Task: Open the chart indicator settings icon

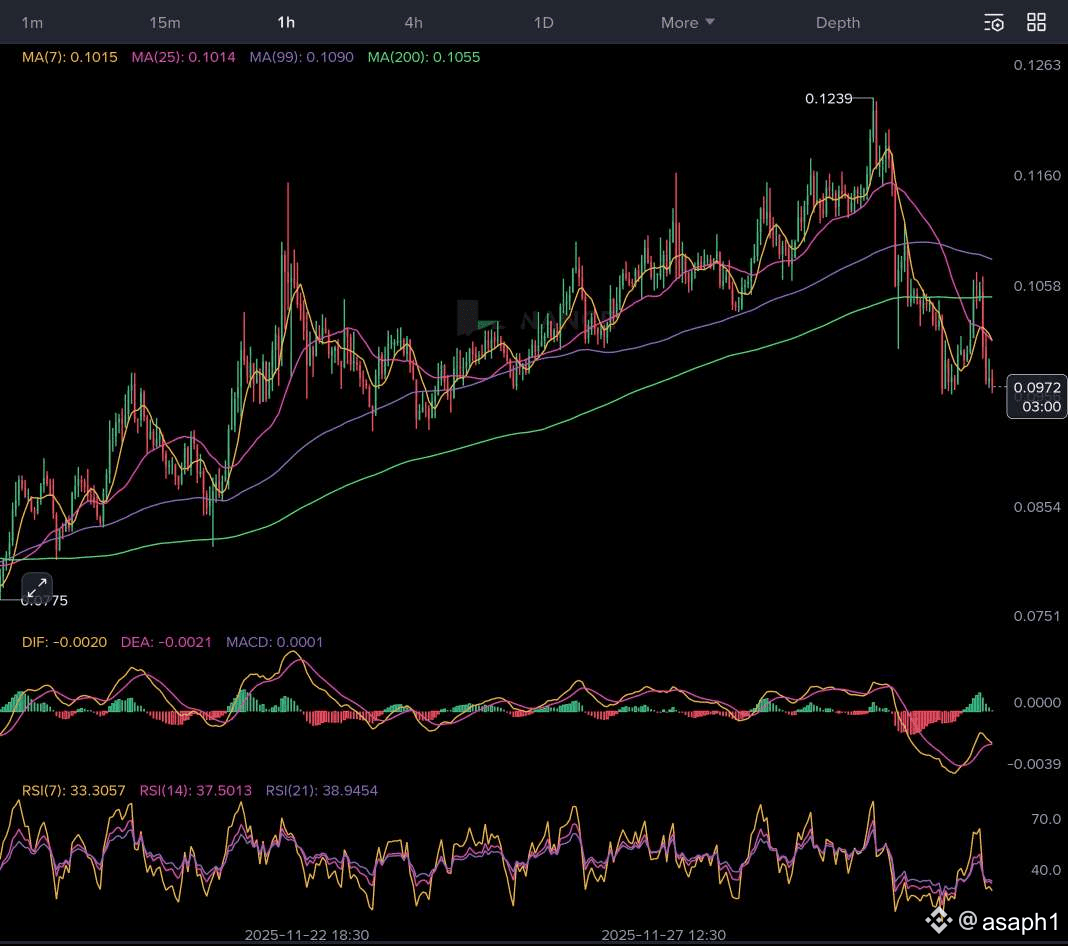Action: (x=994, y=22)
